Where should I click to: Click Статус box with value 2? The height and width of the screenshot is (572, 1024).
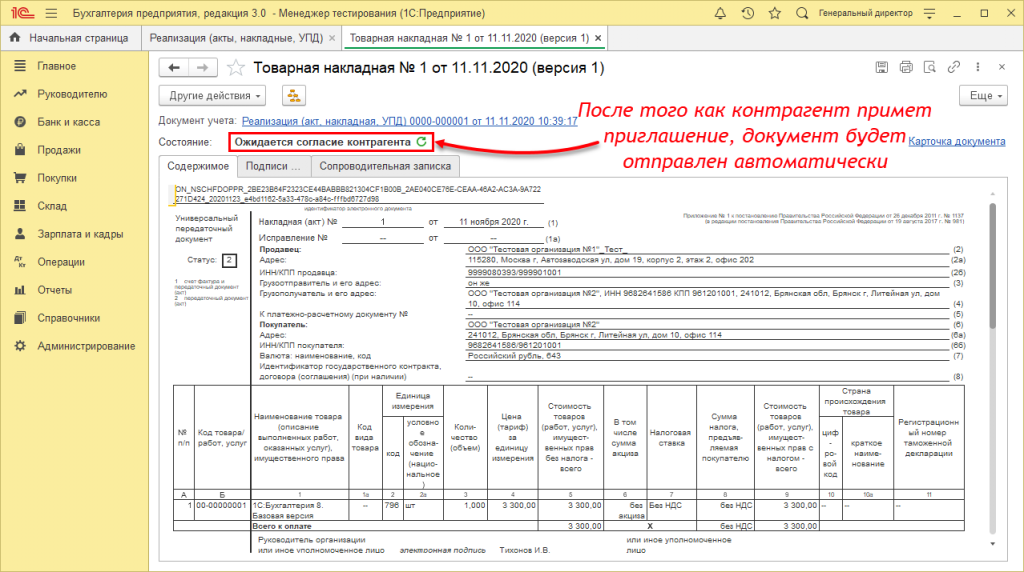point(229,260)
